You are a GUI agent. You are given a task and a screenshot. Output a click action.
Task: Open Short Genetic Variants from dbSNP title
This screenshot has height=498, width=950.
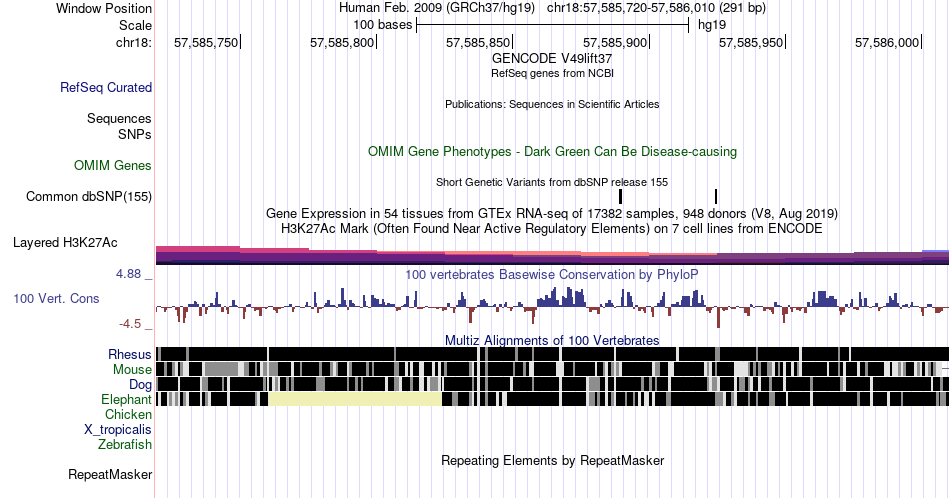[x=552, y=182]
